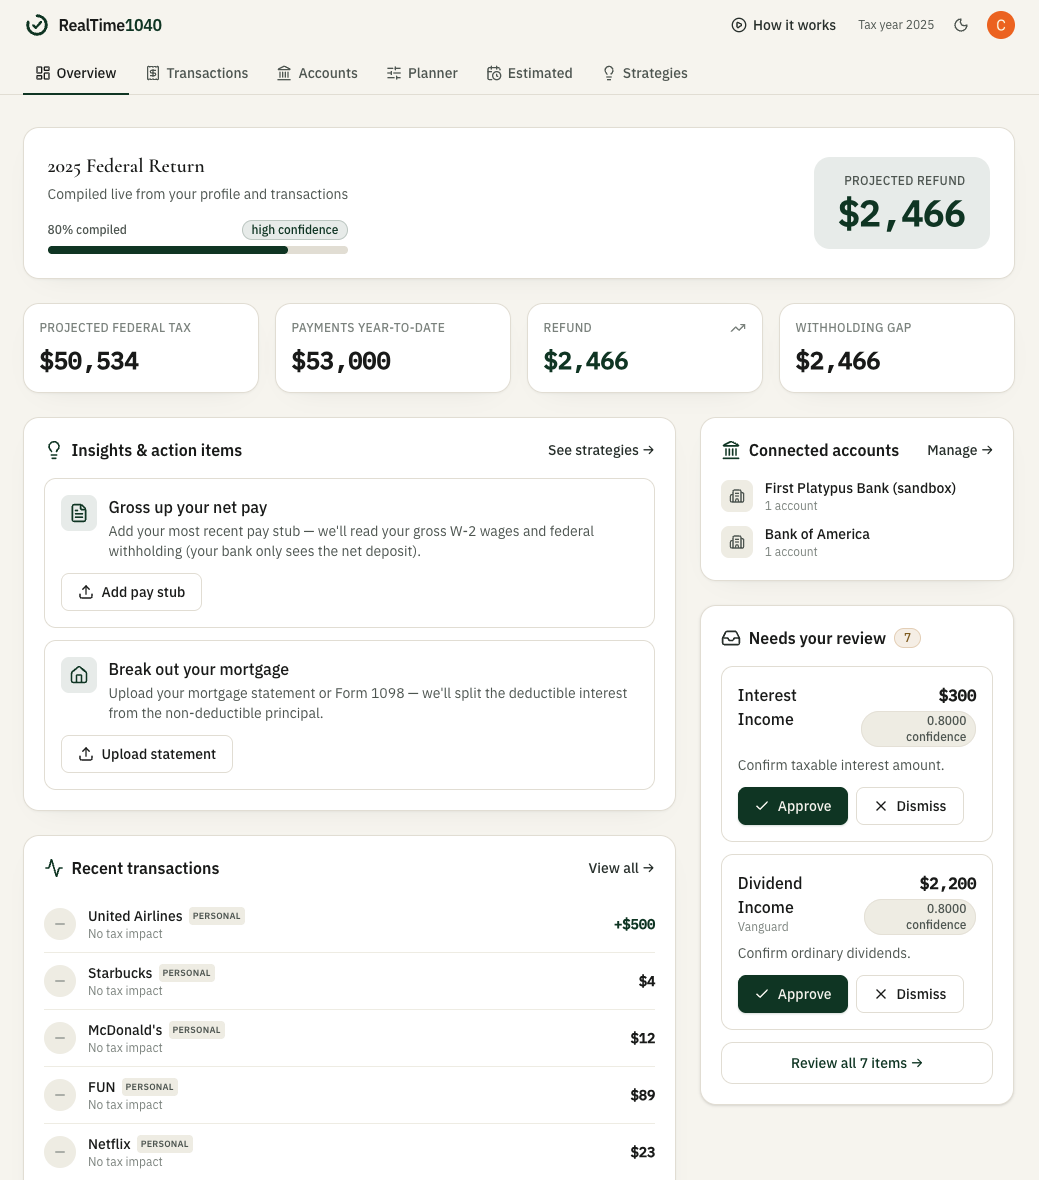Click the PERSONAL tag on FUN row

click(150, 1087)
